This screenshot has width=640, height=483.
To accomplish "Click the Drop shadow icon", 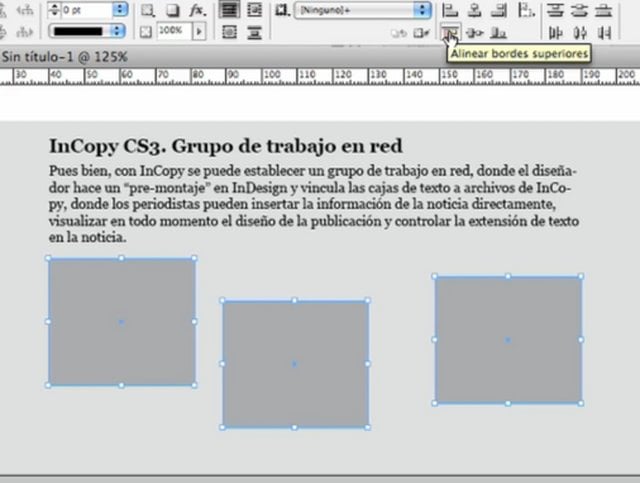I will [x=173, y=10].
